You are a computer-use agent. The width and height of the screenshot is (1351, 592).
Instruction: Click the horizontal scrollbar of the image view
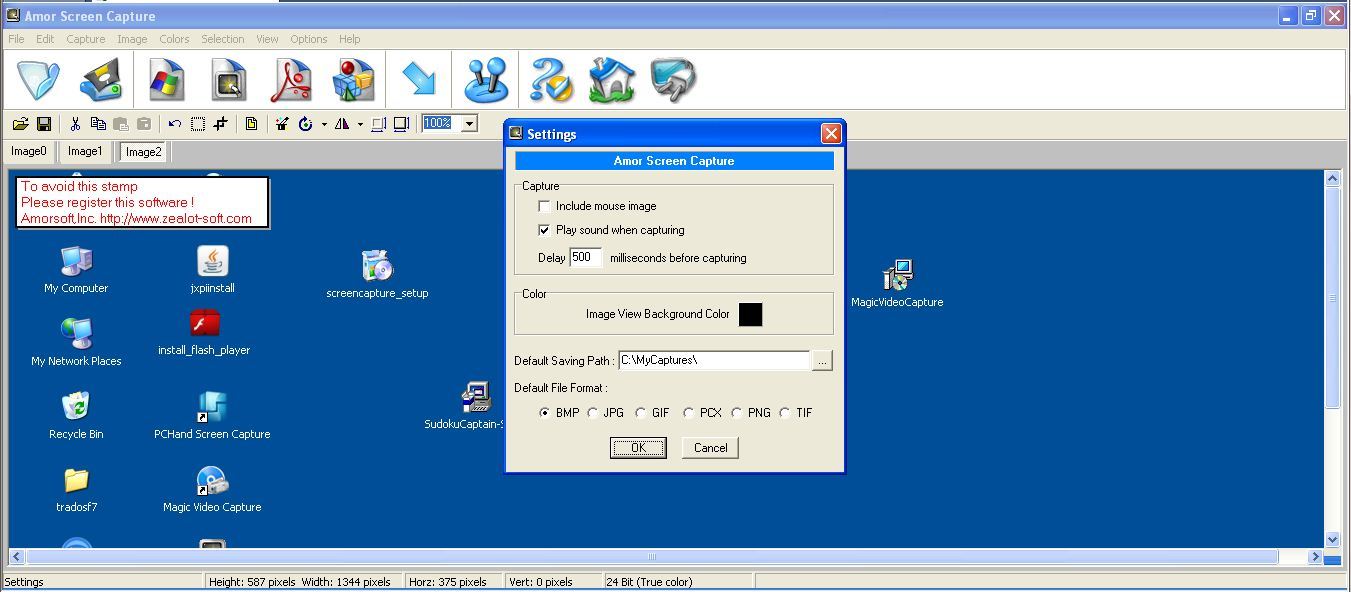click(x=652, y=557)
